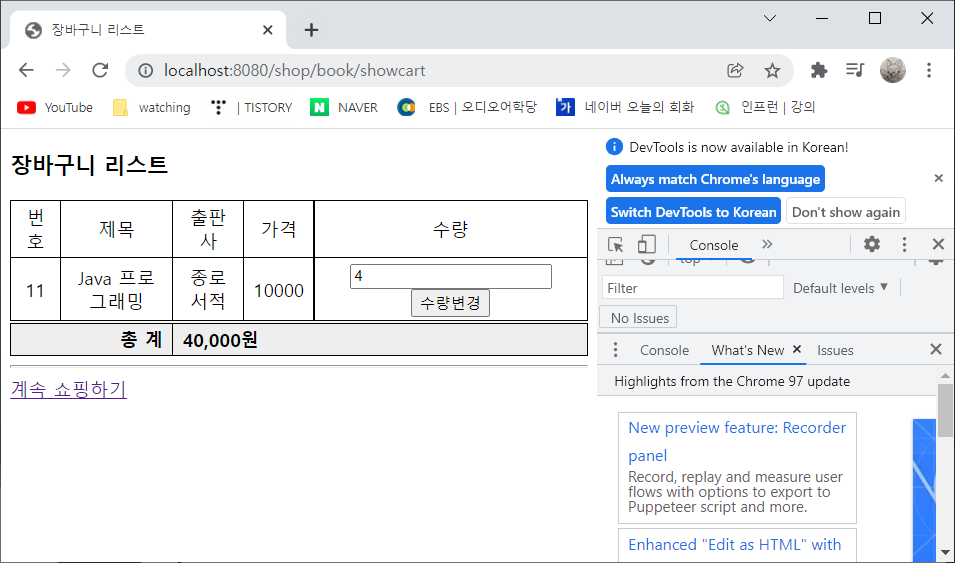Click the quantity input field
Image resolution: width=955 pixels, height=563 pixels.
tap(451, 276)
